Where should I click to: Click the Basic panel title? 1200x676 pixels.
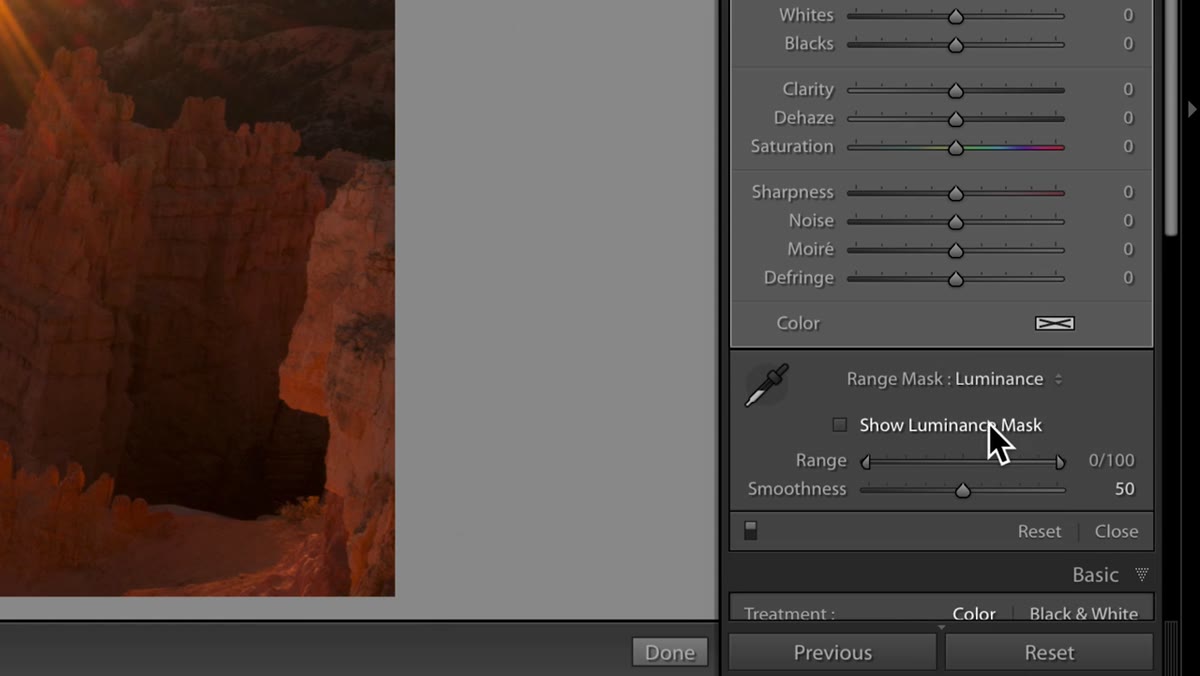pos(1095,575)
